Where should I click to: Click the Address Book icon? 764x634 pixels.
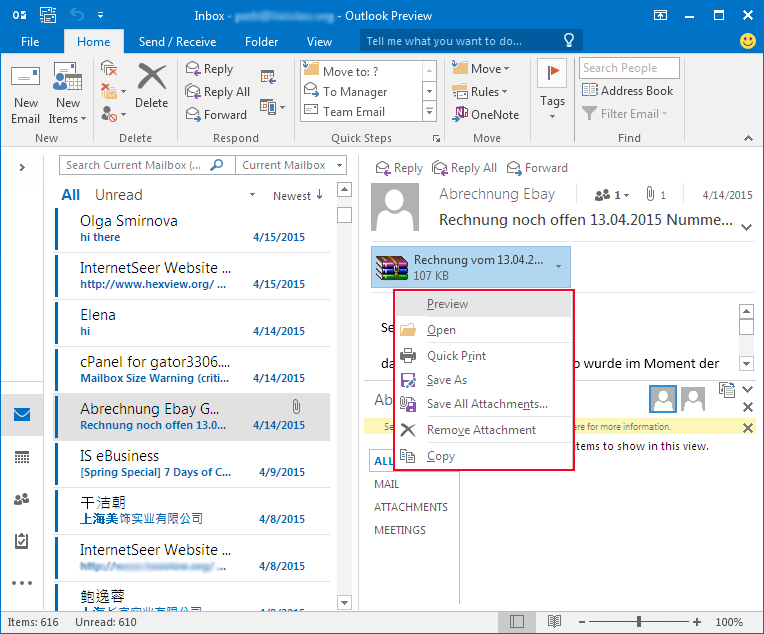click(x=590, y=91)
